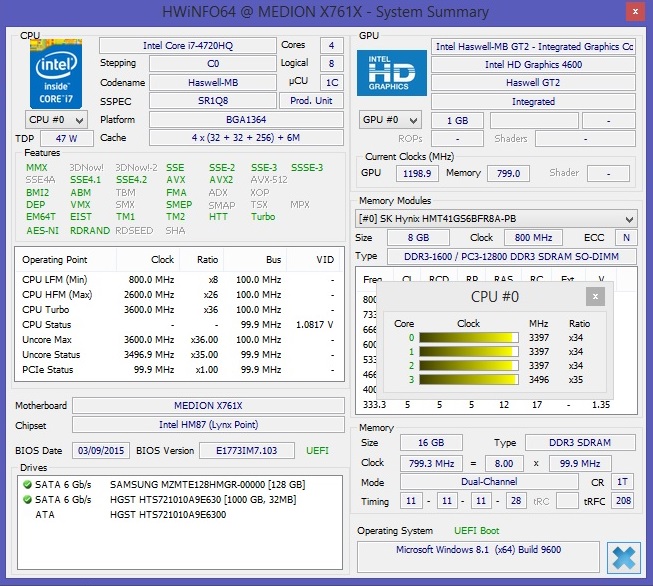Click the BIOS date 03/09/2015 field

click(x=101, y=451)
